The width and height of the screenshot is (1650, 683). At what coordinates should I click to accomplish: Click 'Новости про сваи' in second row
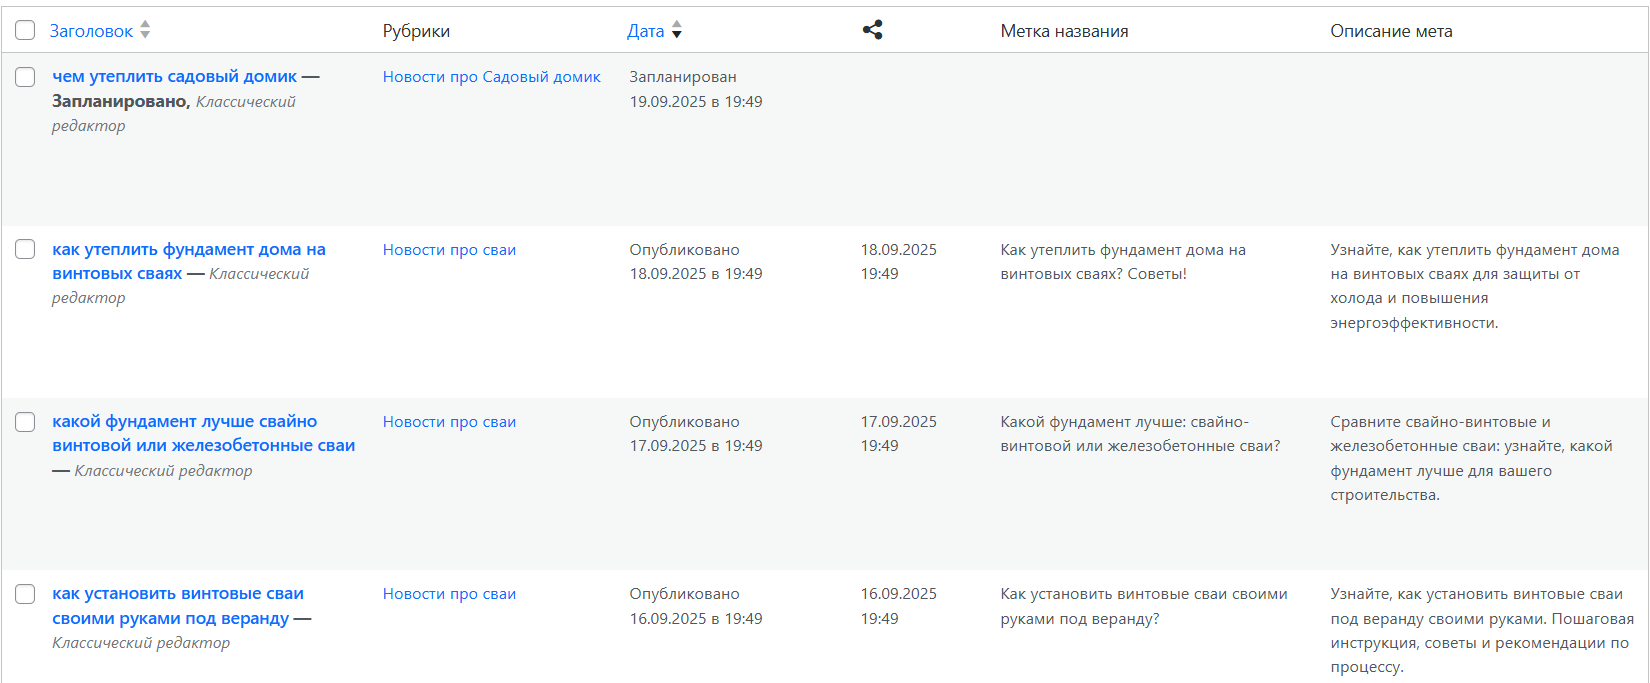pyautogui.click(x=449, y=250)
